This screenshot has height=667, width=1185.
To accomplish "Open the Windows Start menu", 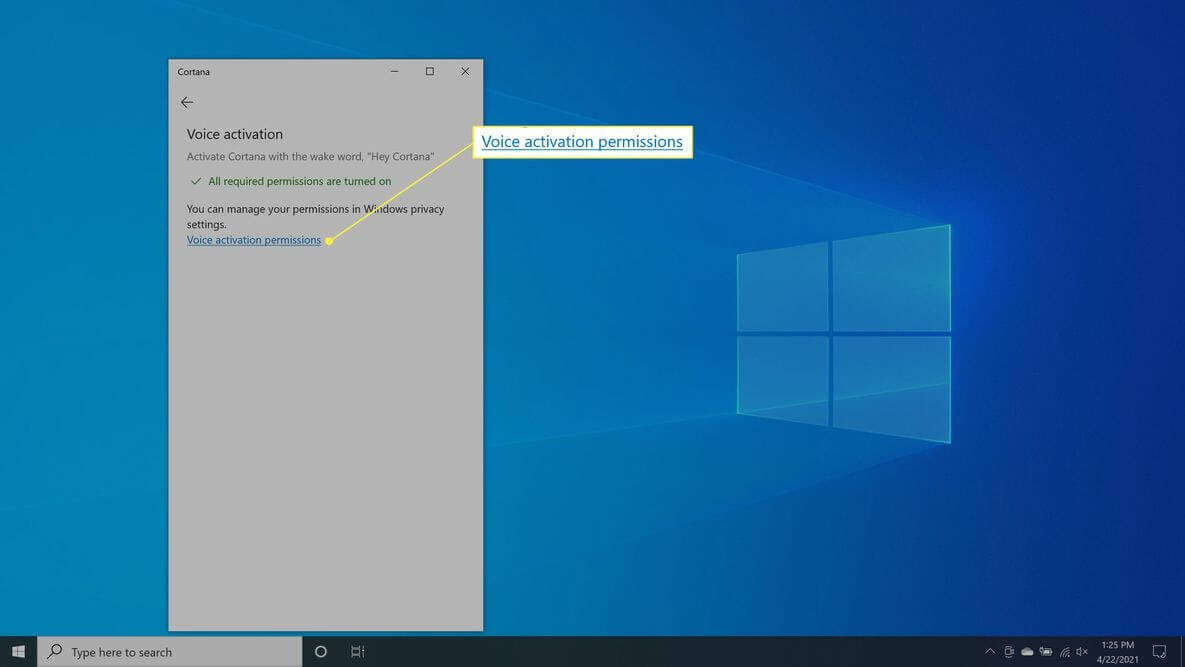I will tap(18, 651).
